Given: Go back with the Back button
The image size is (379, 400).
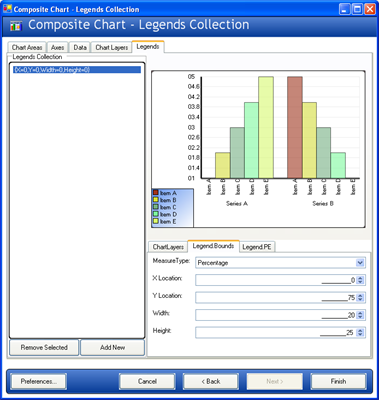Looking at the screenshot, I should [x=211, y=381].
